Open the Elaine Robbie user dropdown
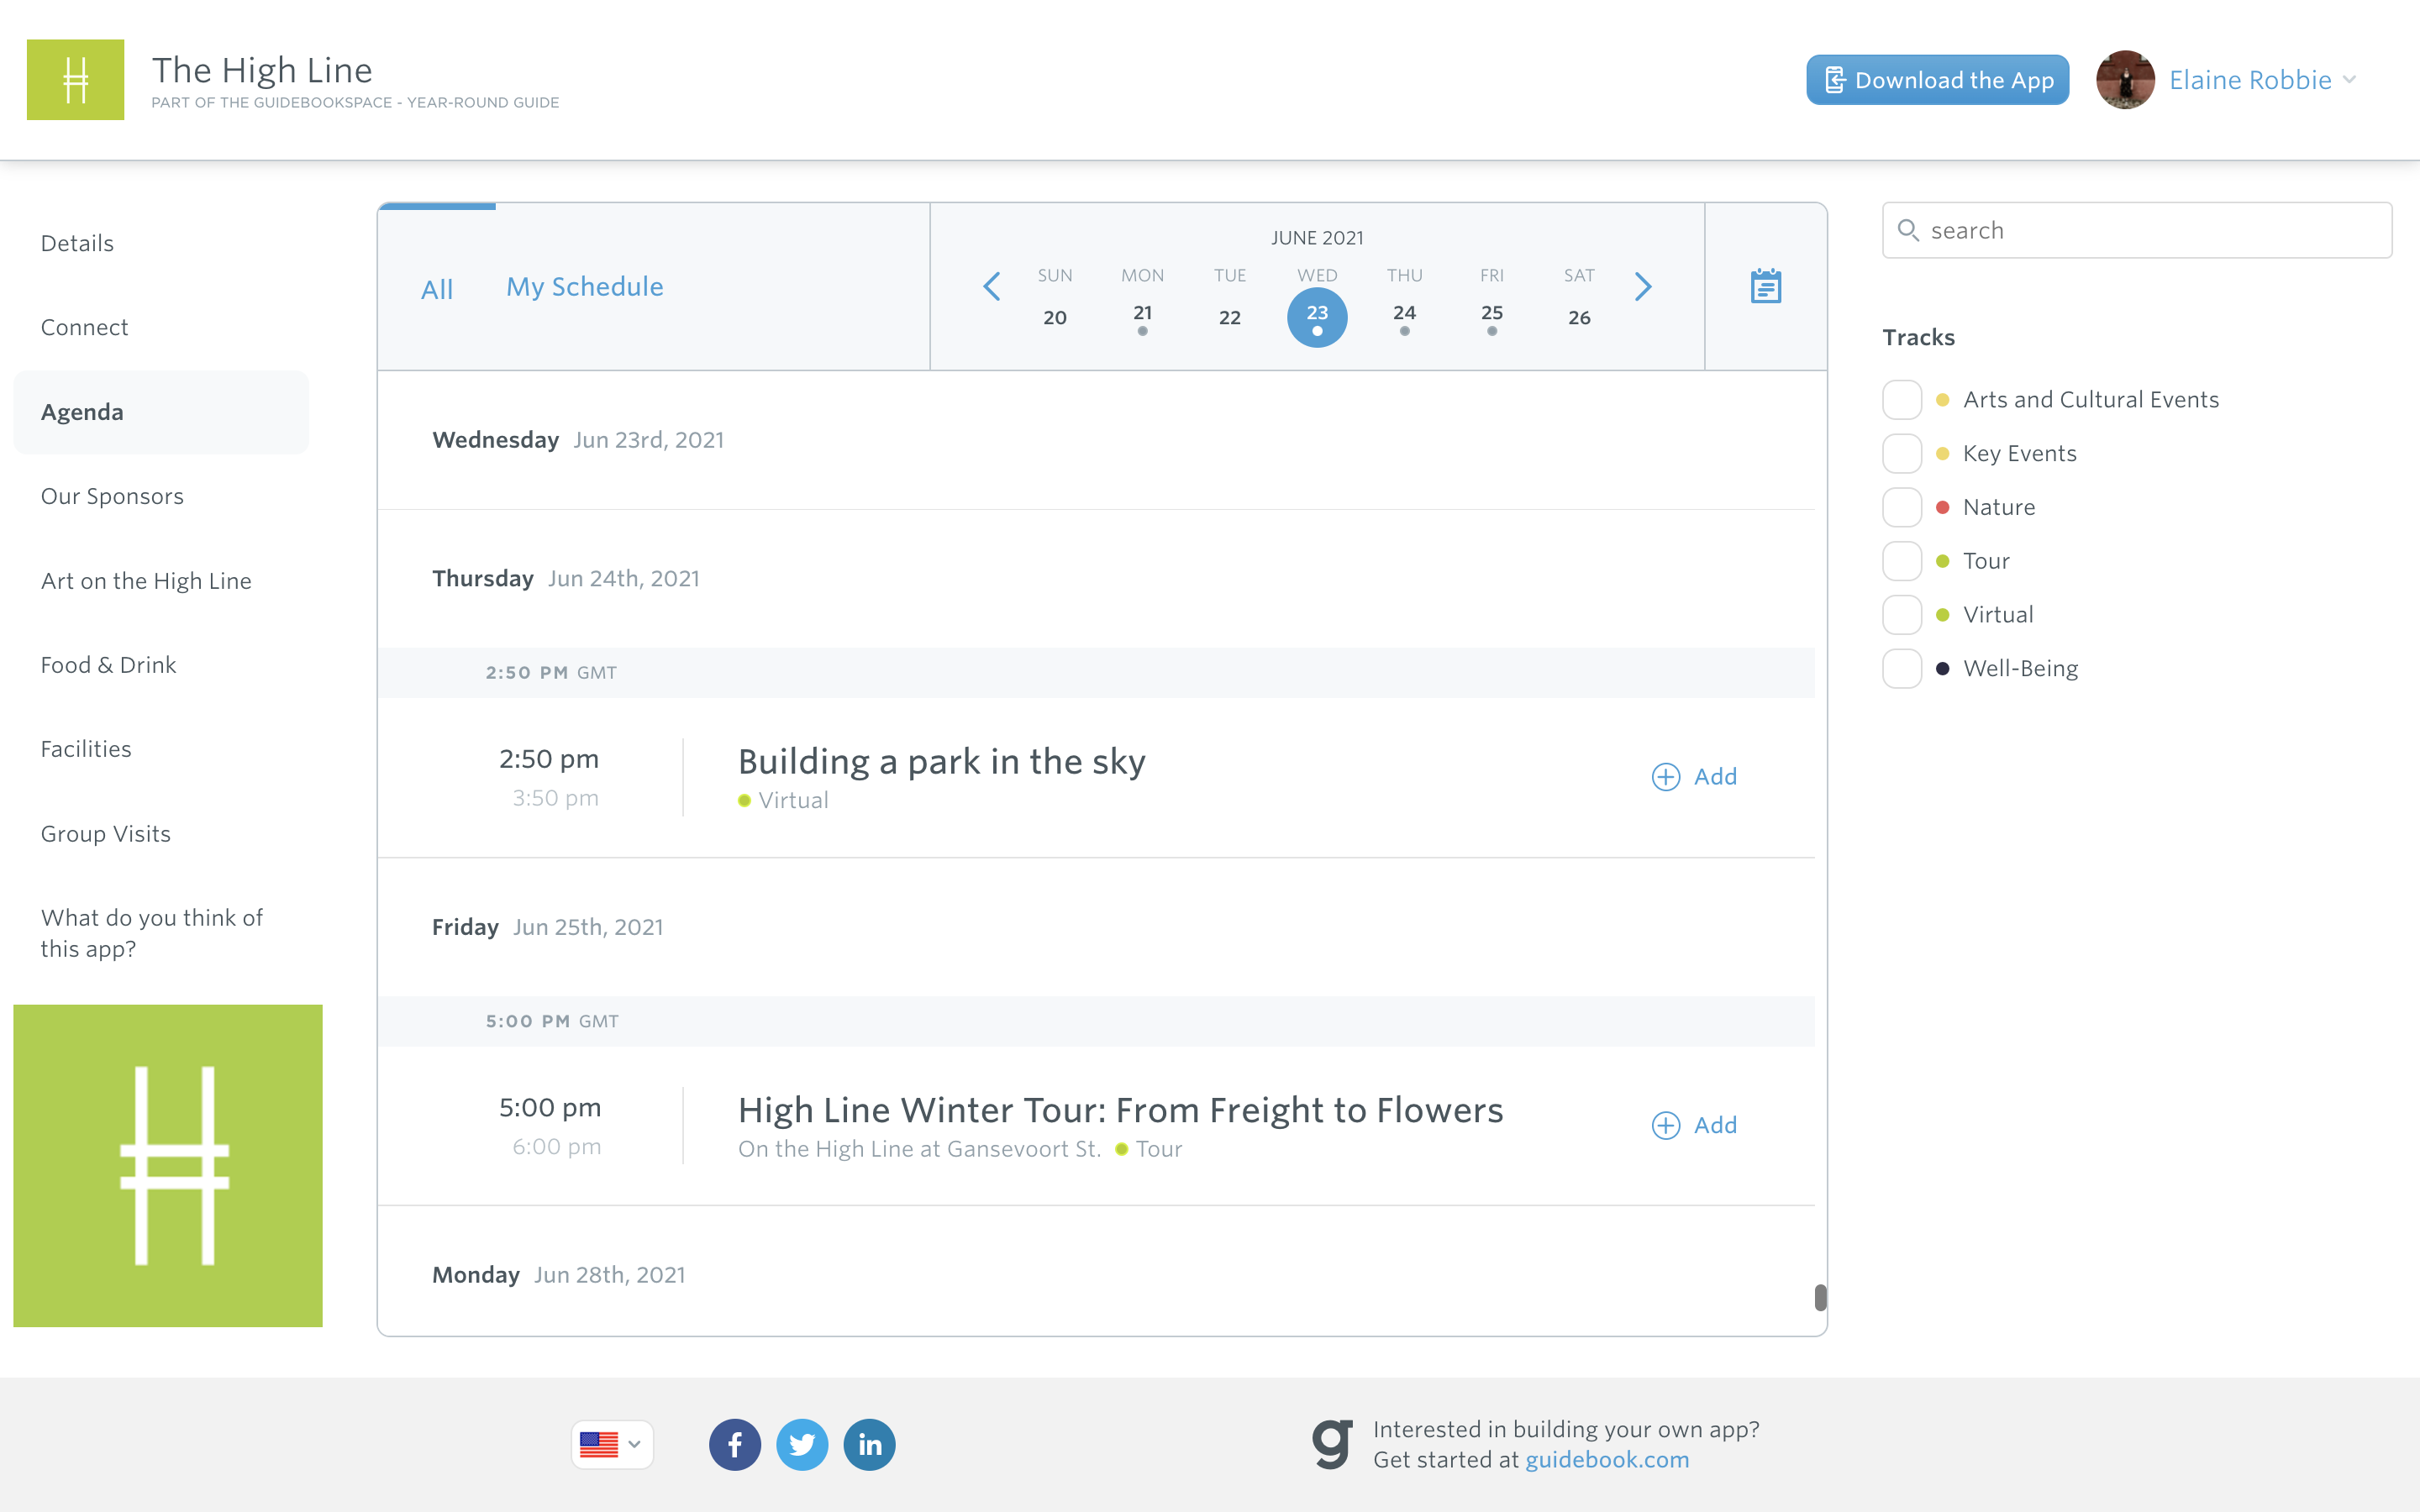 2263,80
